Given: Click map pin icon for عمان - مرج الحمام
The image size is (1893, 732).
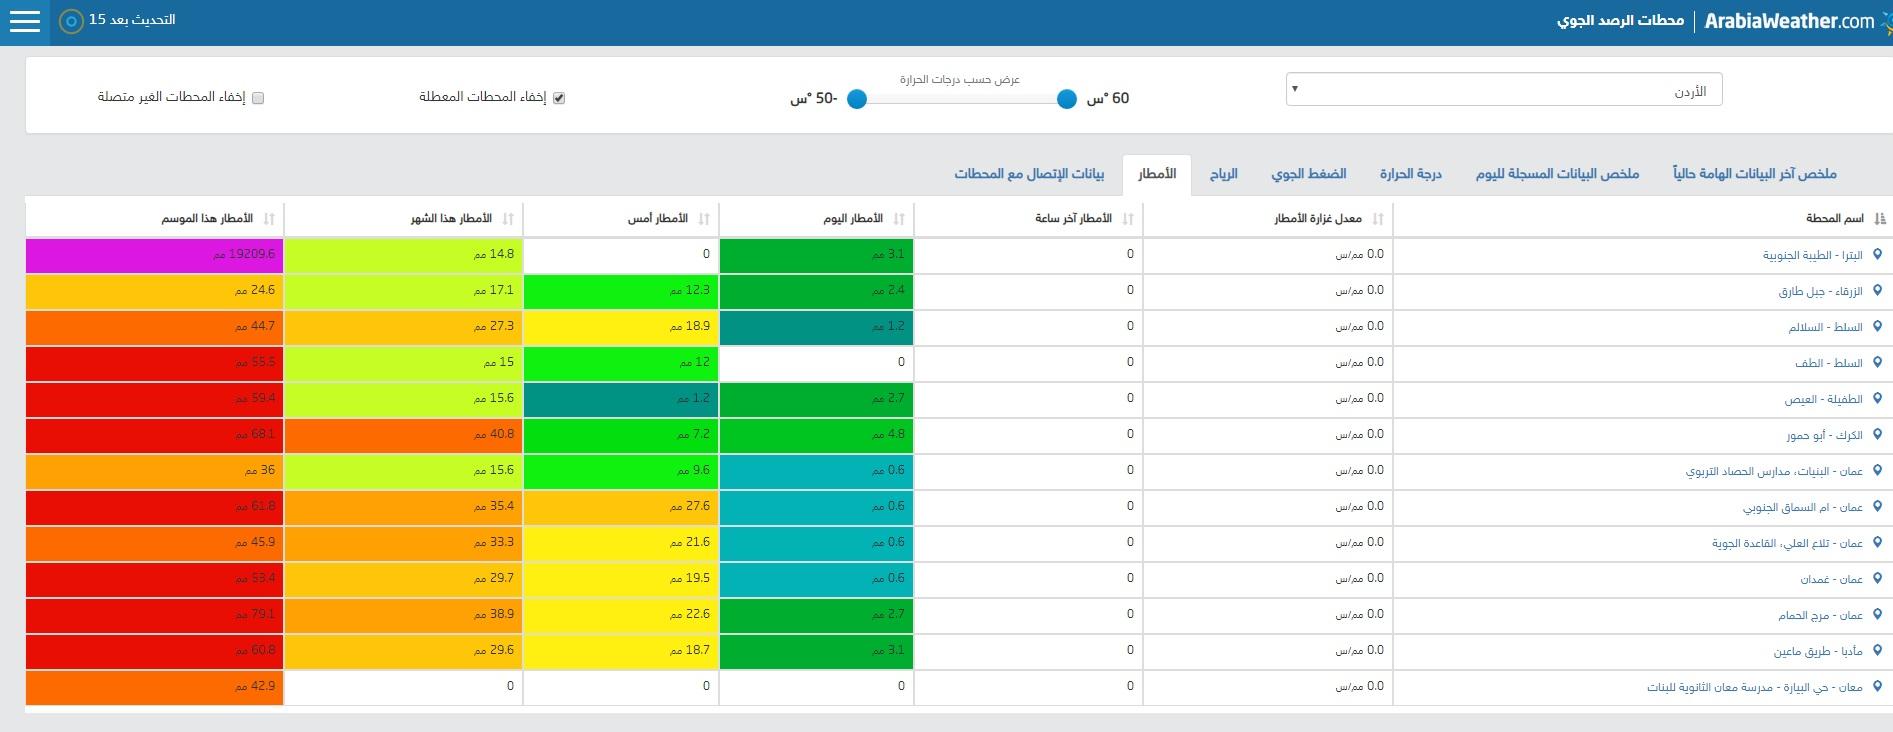Looking at the screenshot, I should pyautogui.click(x=1877, y=615).
